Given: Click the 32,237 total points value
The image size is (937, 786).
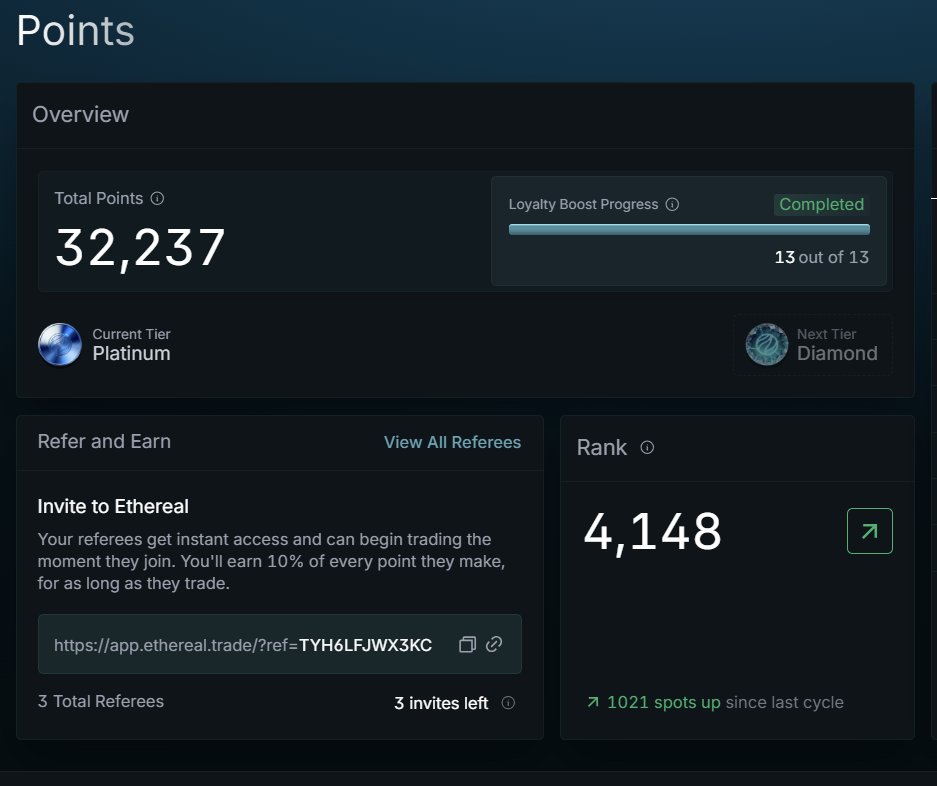Looking at the screenshot, I should click(x=140, y=248).
